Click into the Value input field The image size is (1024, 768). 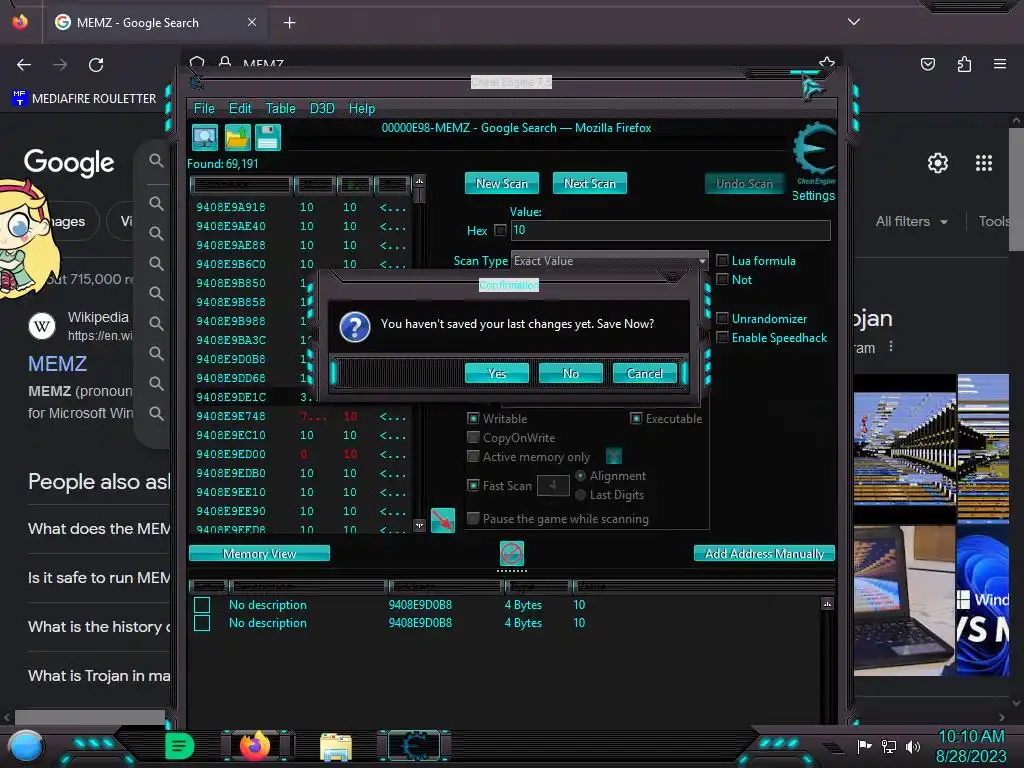(671, 230)
